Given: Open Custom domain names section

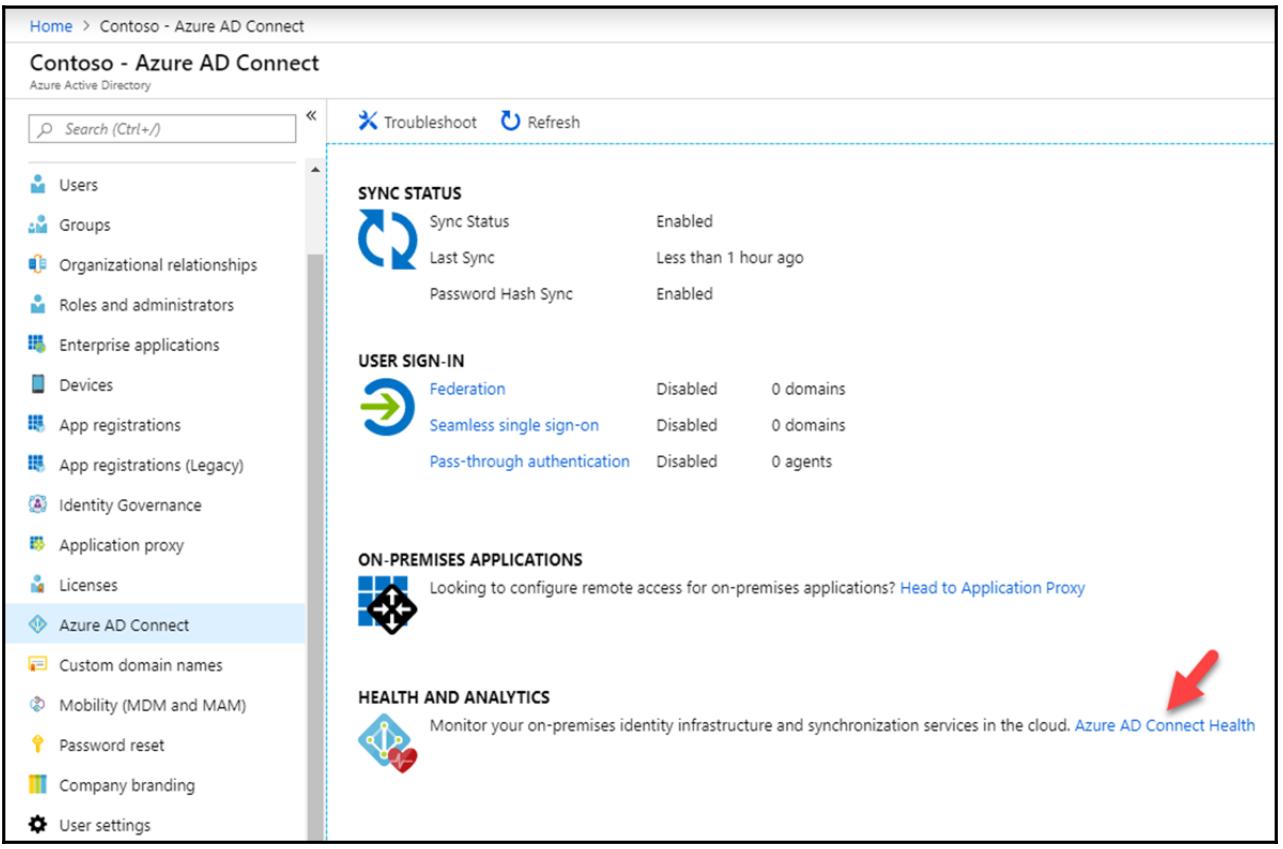Looking at the screenshot, I should click(x=140, y=665).
